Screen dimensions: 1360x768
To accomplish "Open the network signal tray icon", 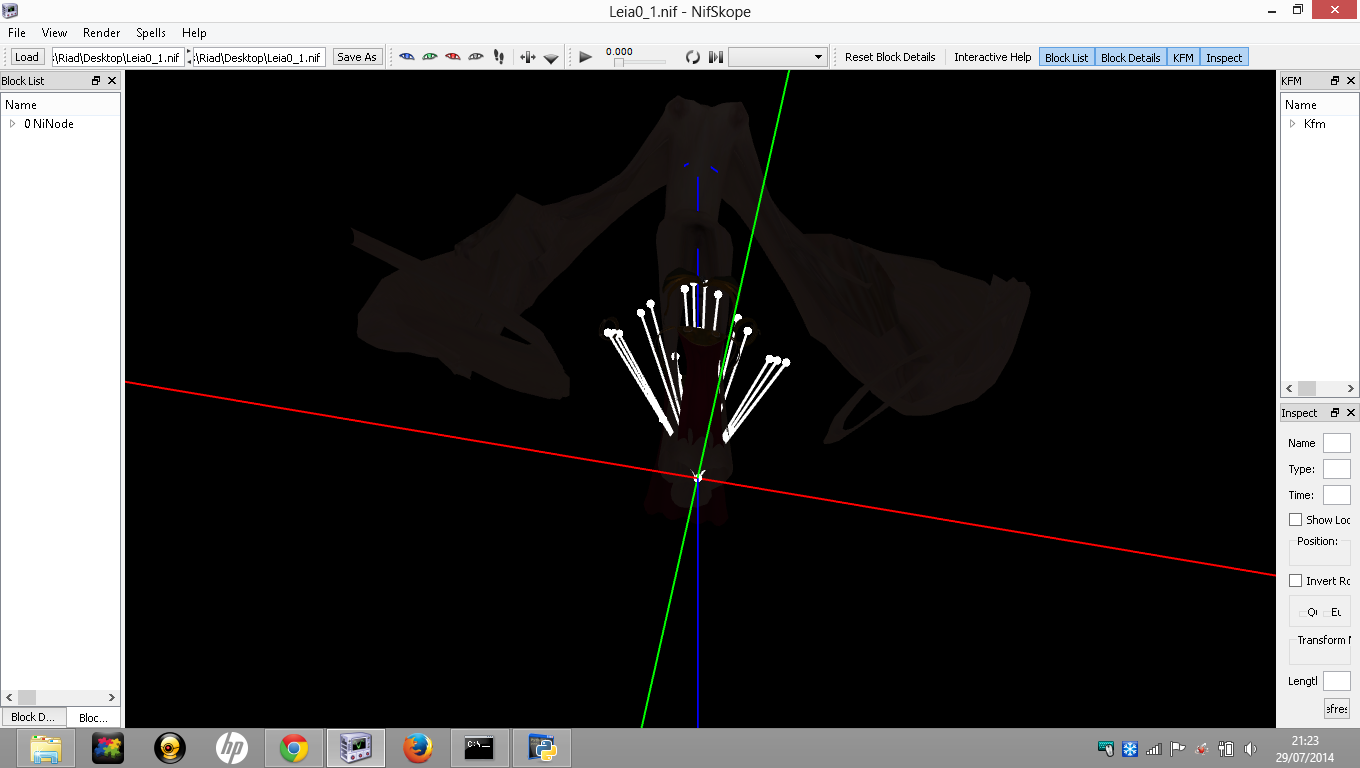I will click(1154, 748).
